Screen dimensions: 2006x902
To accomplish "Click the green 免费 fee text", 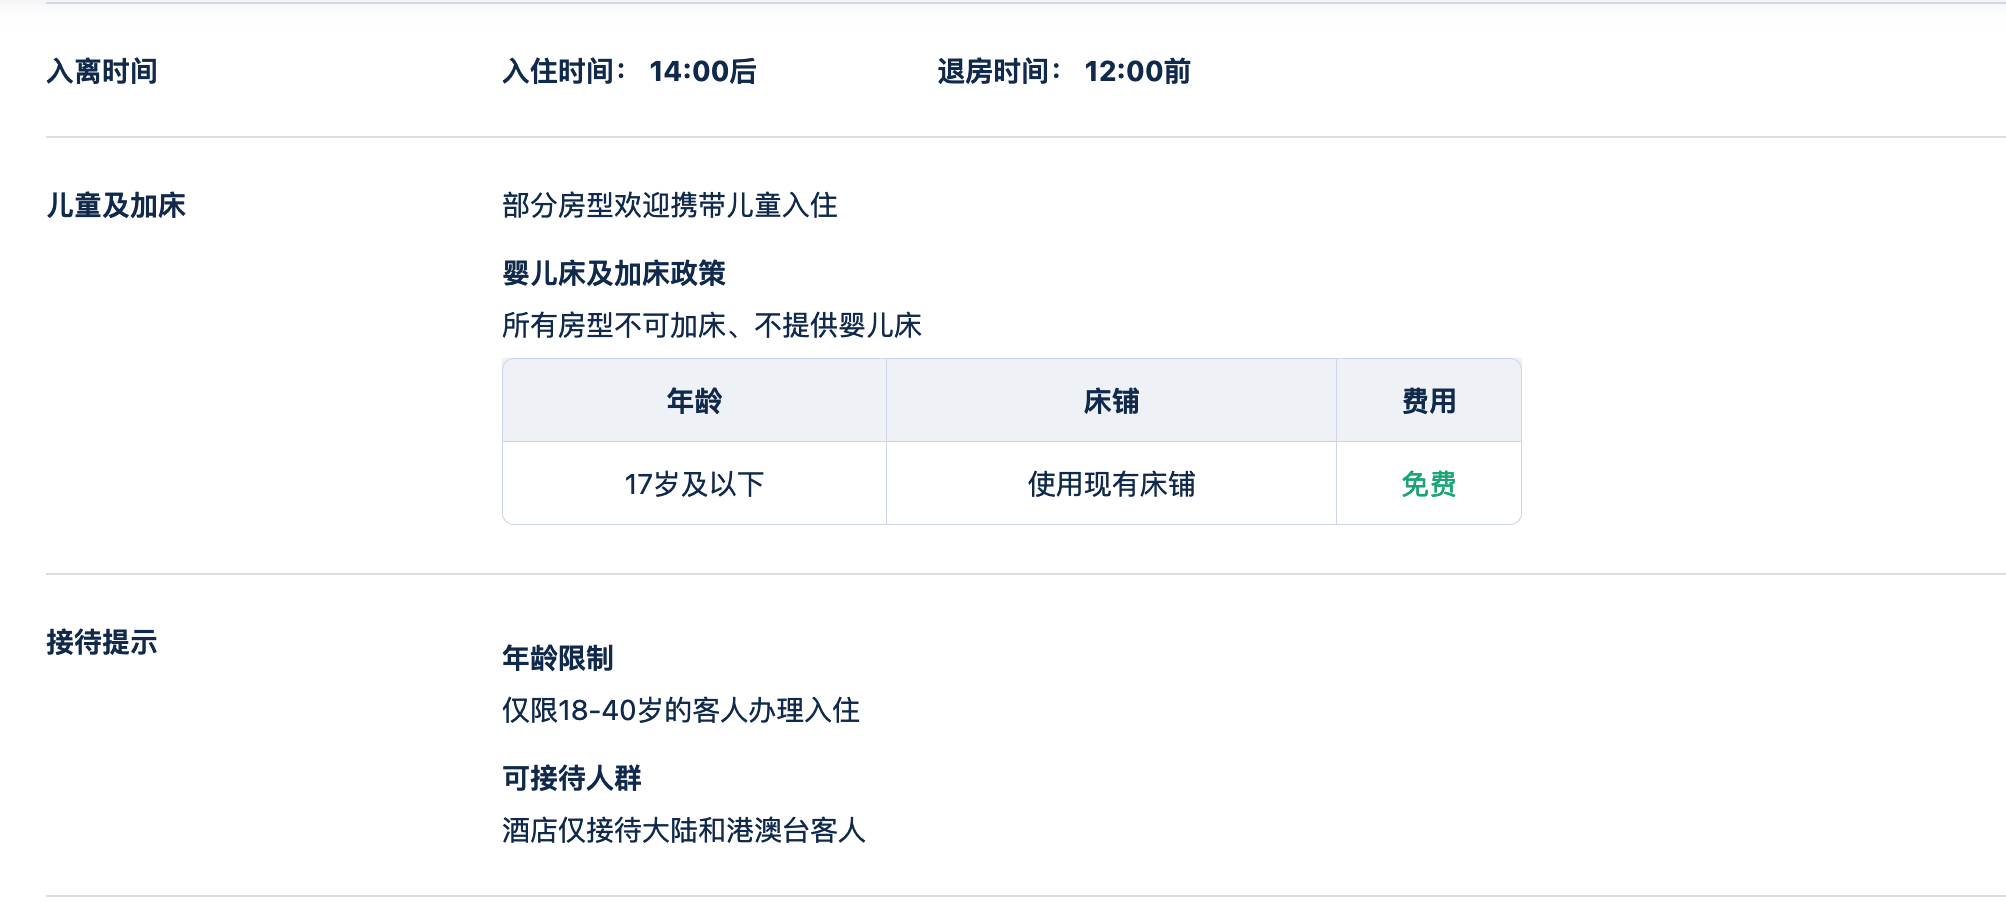I will pos(1429,485).
